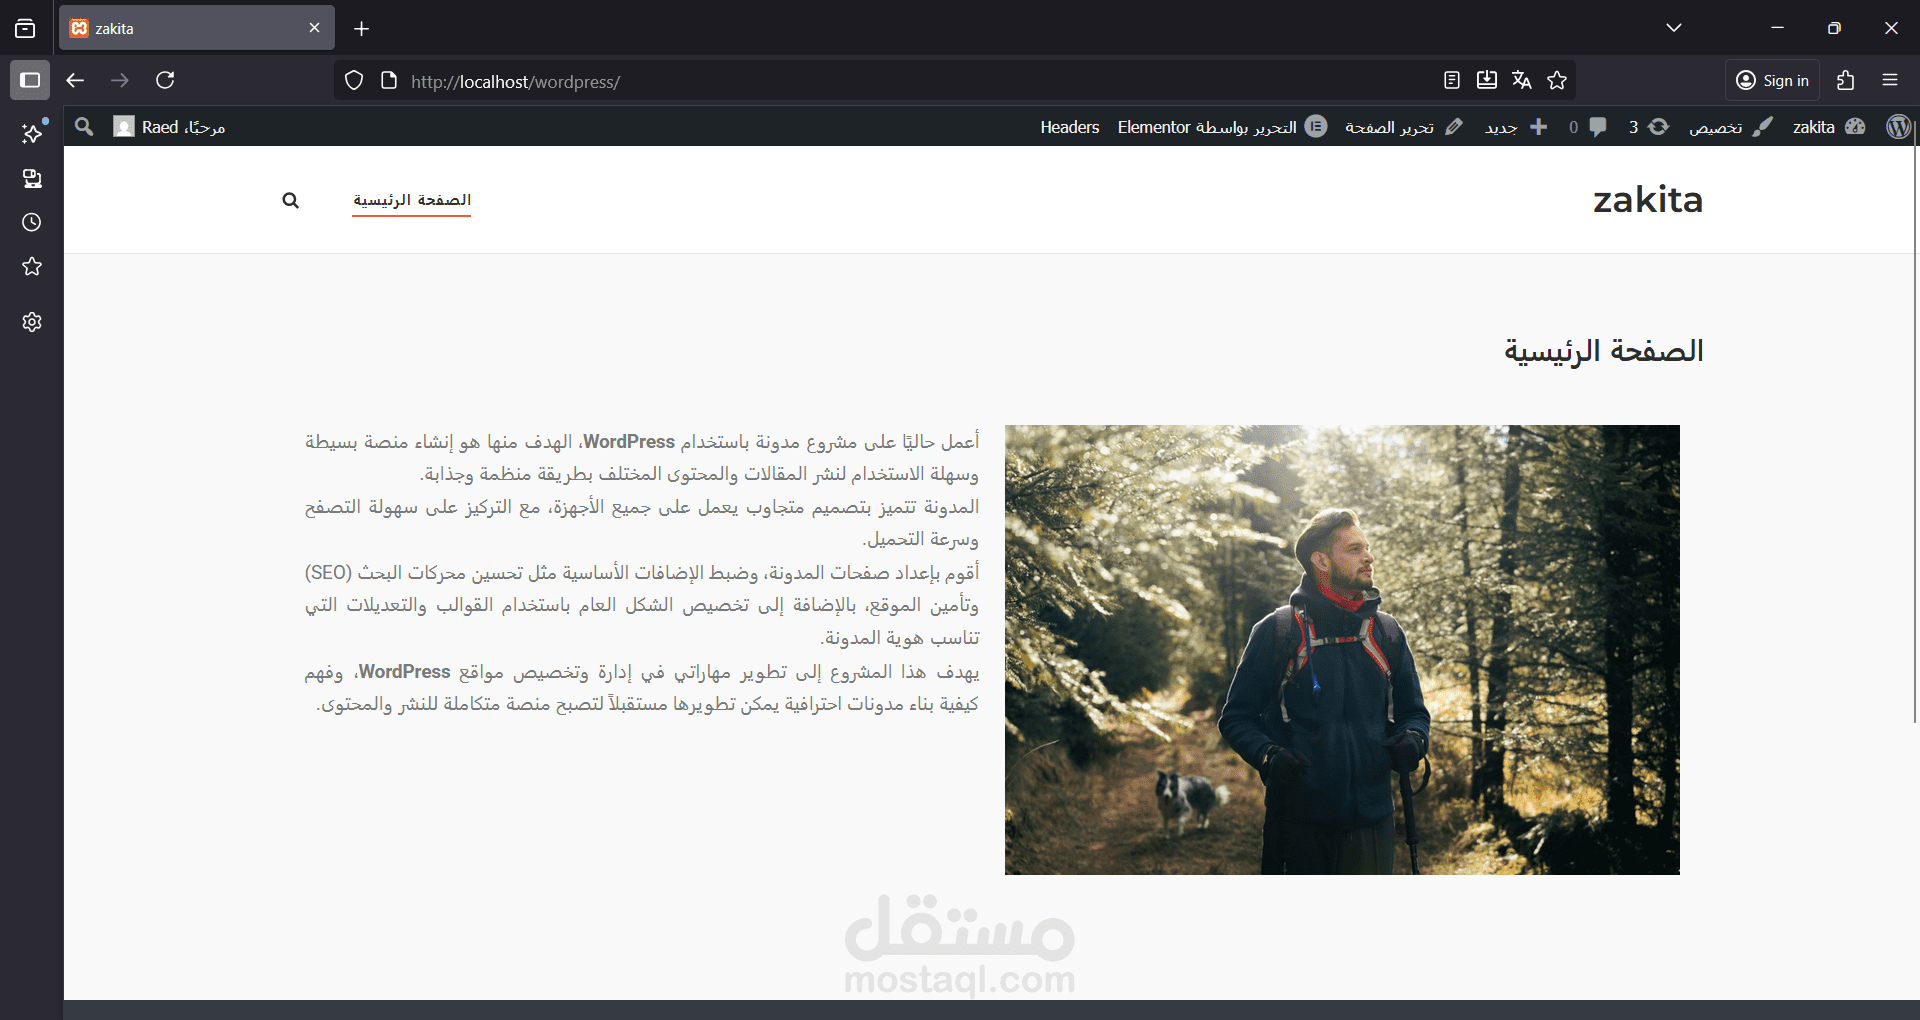List all tabs dropdown arrow

tap(1674, 28)
